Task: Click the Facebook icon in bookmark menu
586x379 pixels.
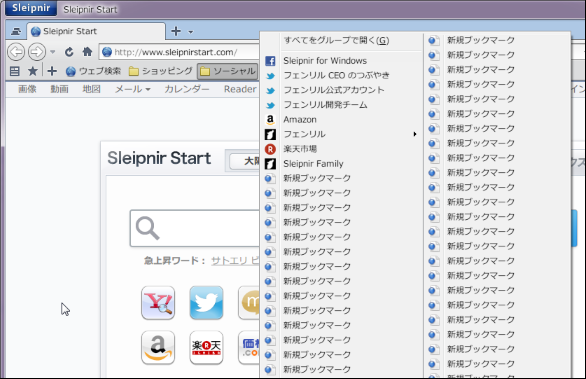Action: pyautogui.click(x=270, y=61)
